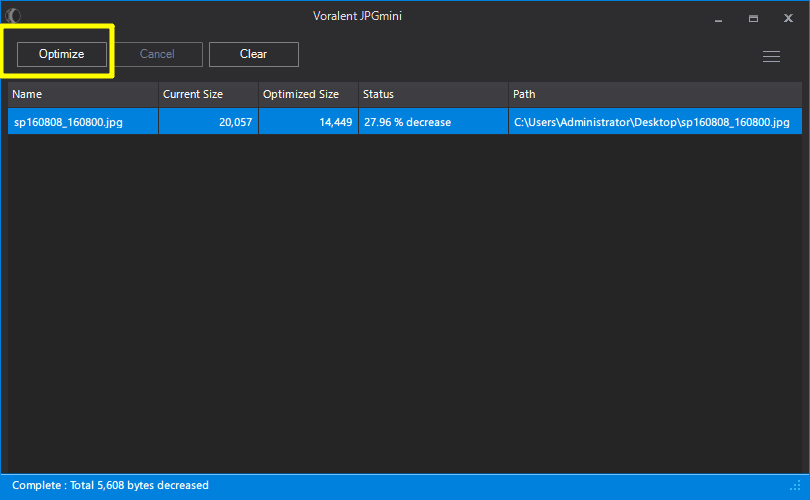Select the 27.96 % decrease status cell
Viewport: 810px width, 500px height.
pyautogui.click(x=407, y=122)
